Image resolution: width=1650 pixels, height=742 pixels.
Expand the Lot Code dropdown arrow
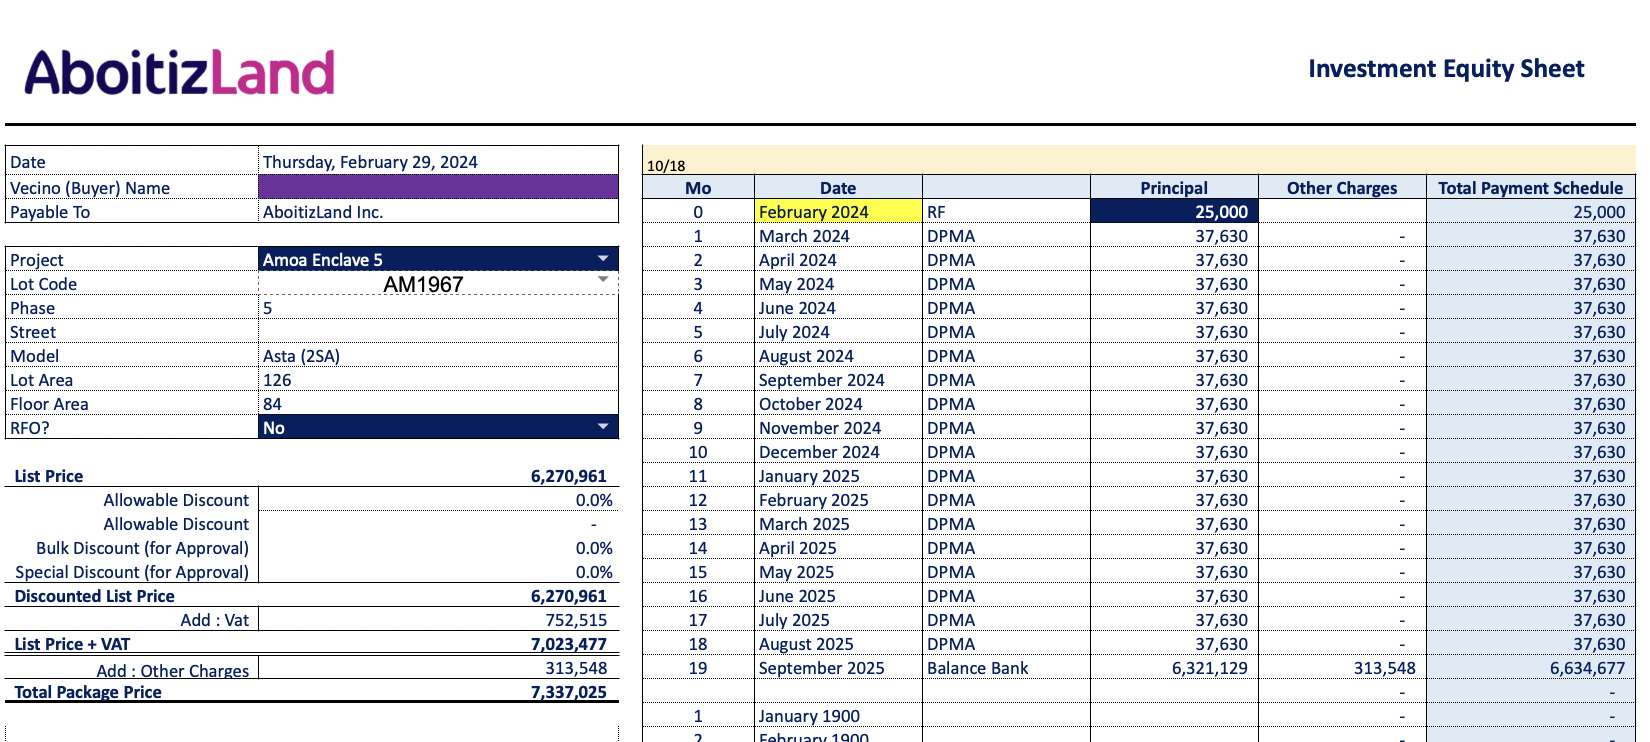tap(603, 280)
